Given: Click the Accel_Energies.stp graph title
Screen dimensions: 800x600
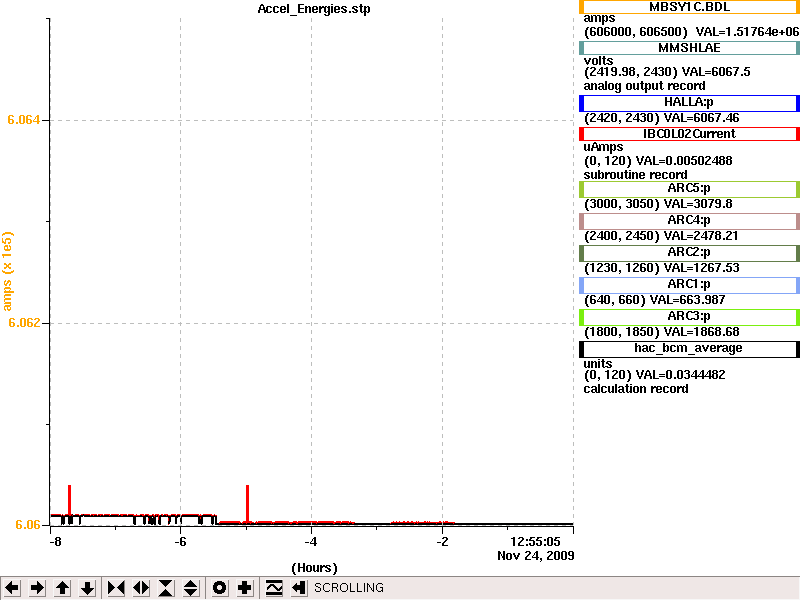Looking at the screenshot, I should point(314,9).
